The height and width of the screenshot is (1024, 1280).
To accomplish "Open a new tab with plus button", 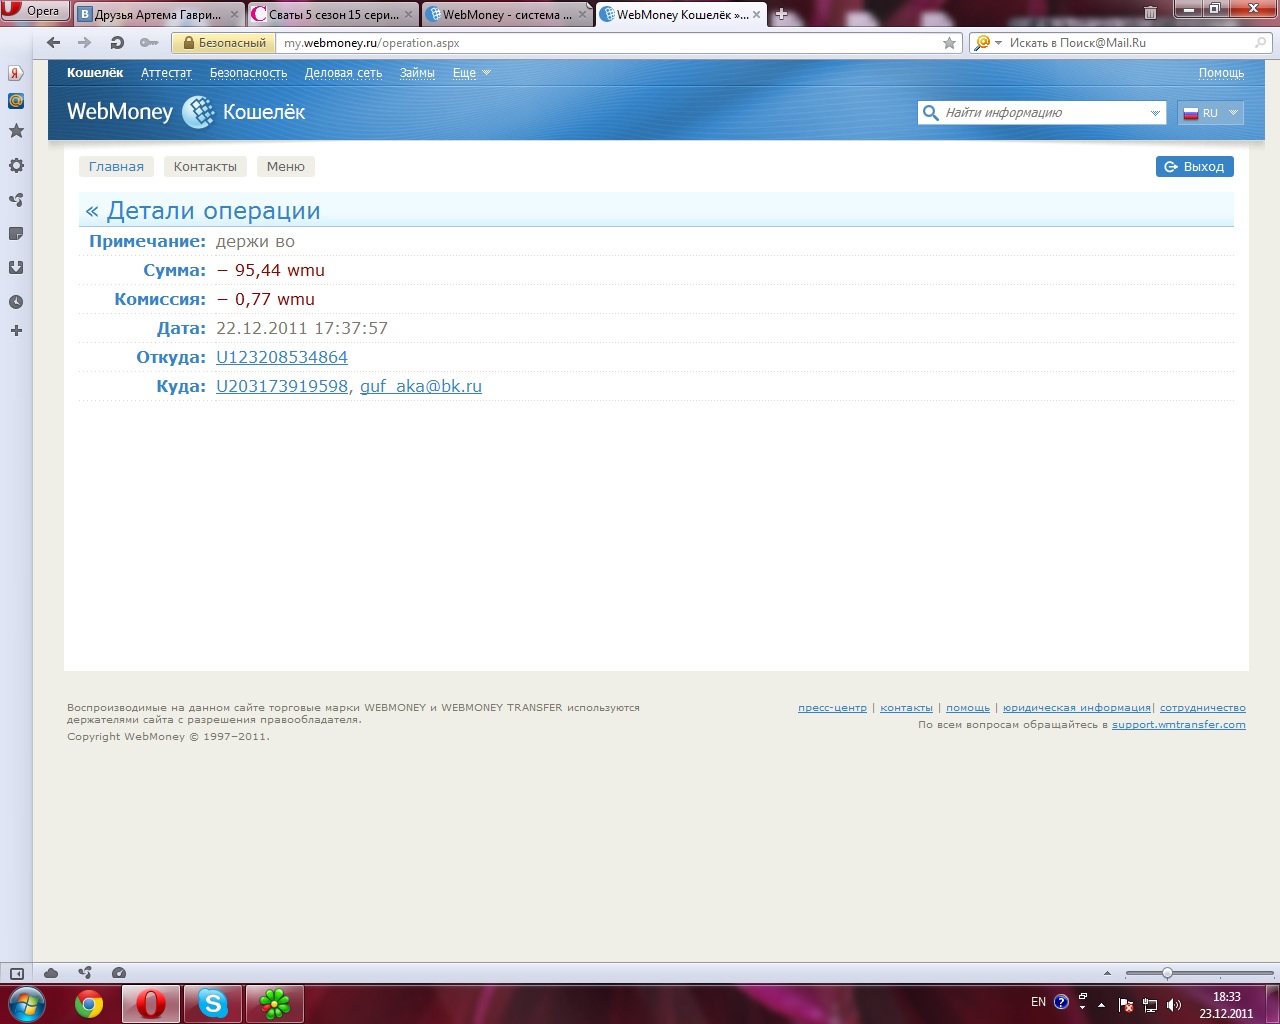I will (782, 14).
